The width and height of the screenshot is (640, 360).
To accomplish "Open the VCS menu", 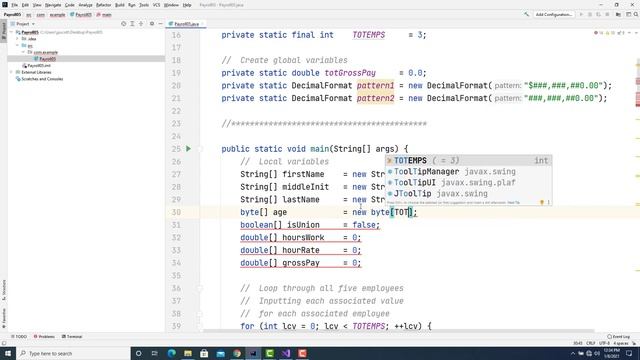I will pos(156,5).
